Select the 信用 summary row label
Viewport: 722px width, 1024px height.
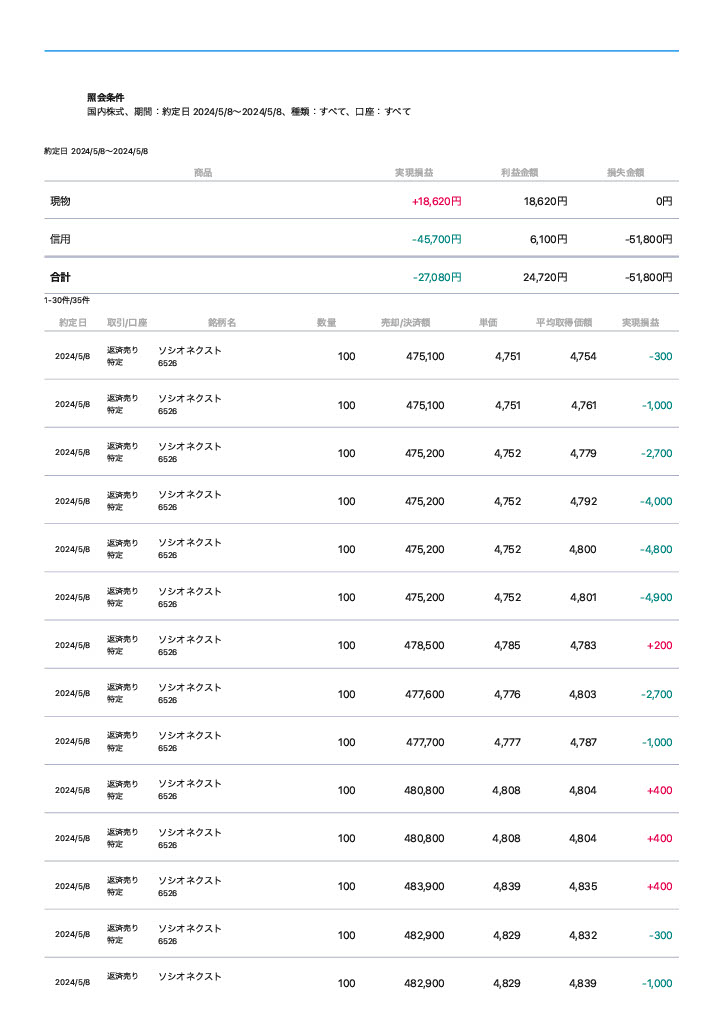pos(61,240)
